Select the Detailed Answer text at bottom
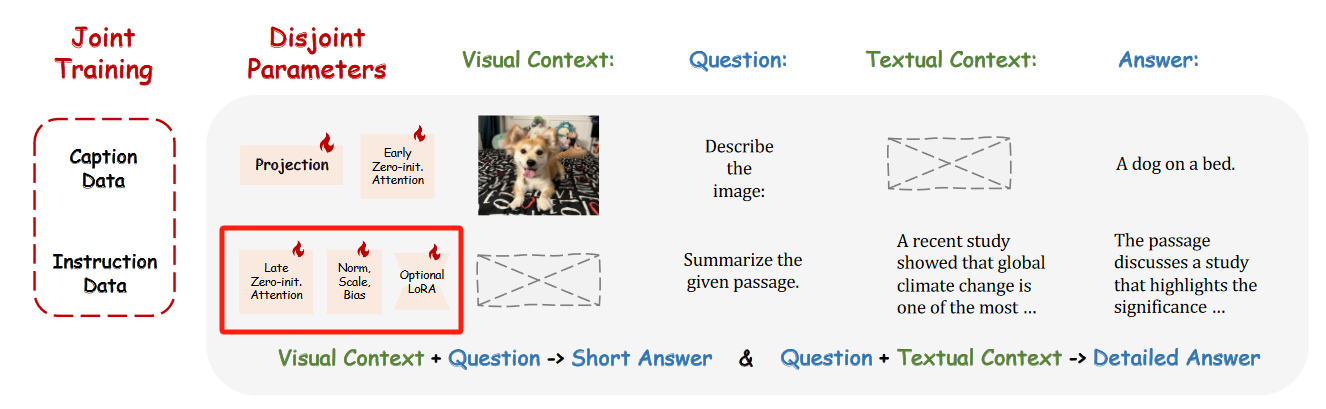 pos(1176,358)
